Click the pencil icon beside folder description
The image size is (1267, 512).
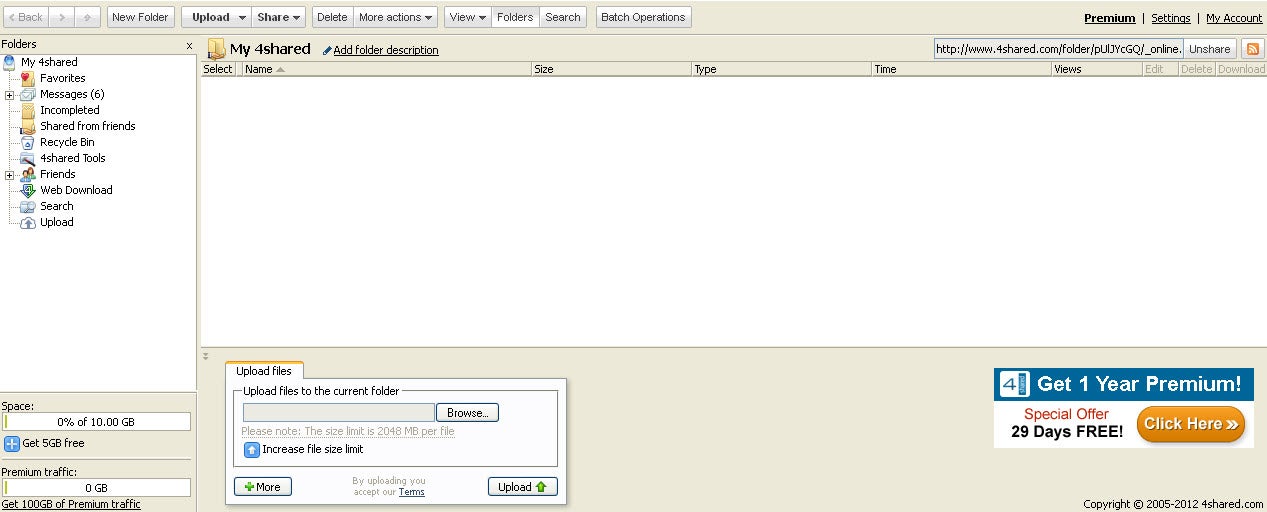coord(327,50)
